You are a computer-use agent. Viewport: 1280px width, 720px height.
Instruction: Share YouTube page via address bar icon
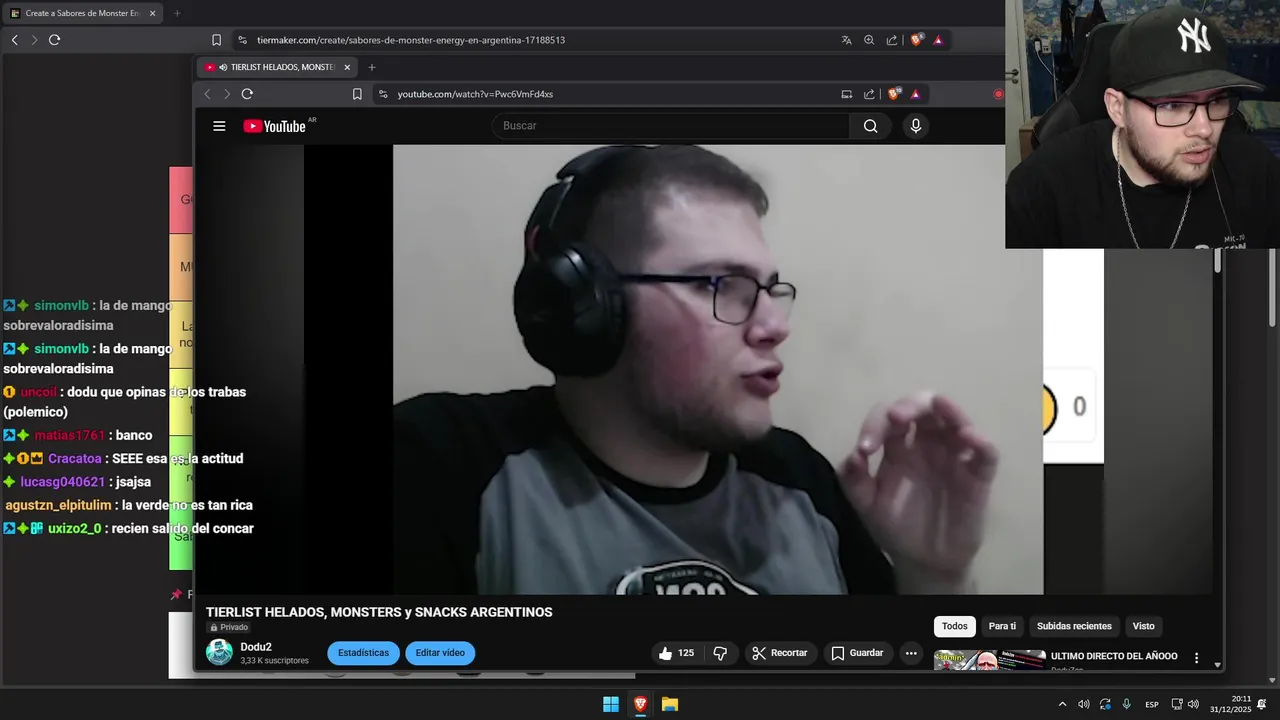868,94
